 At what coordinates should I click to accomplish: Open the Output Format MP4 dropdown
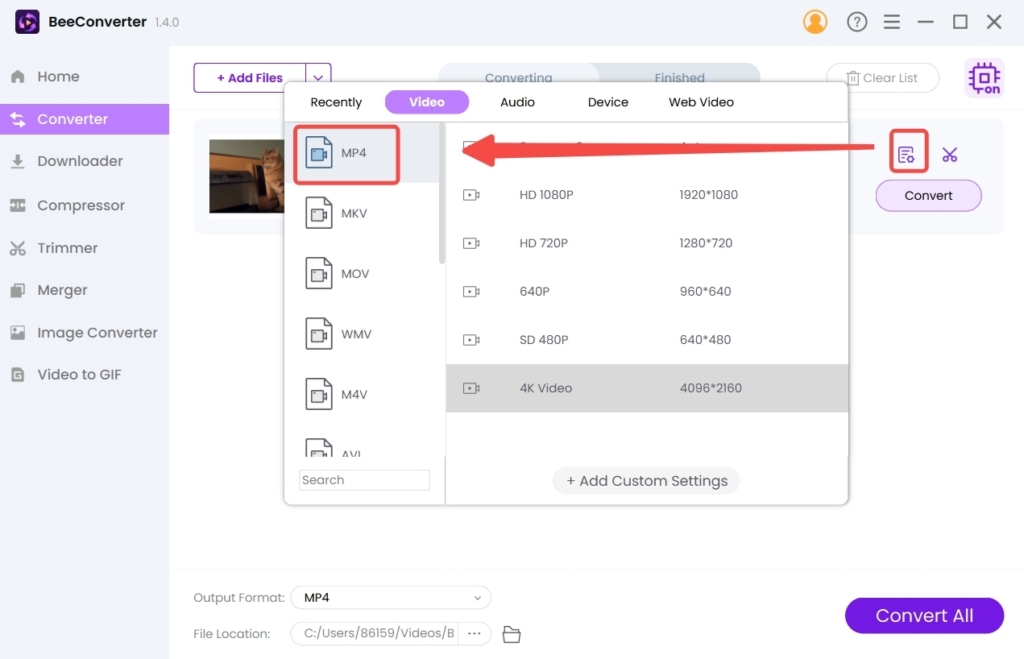(390, 597)
